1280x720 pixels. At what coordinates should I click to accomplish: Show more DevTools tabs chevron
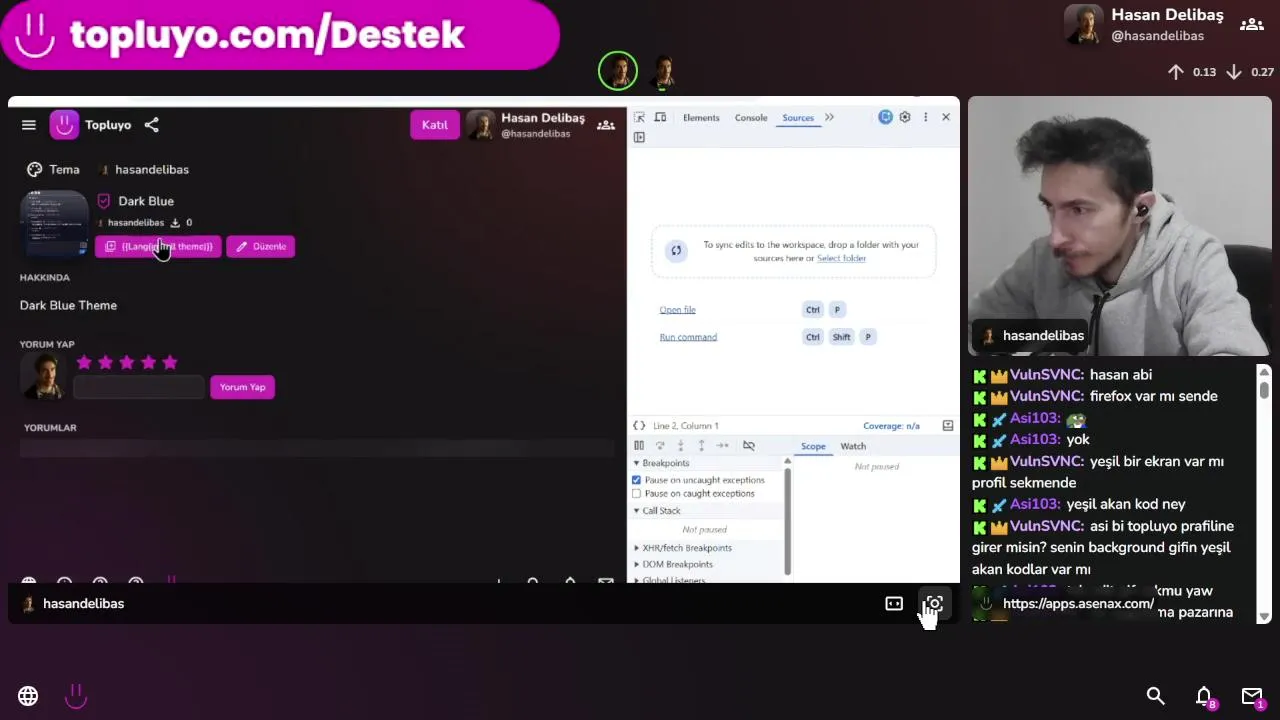point(829,117)
